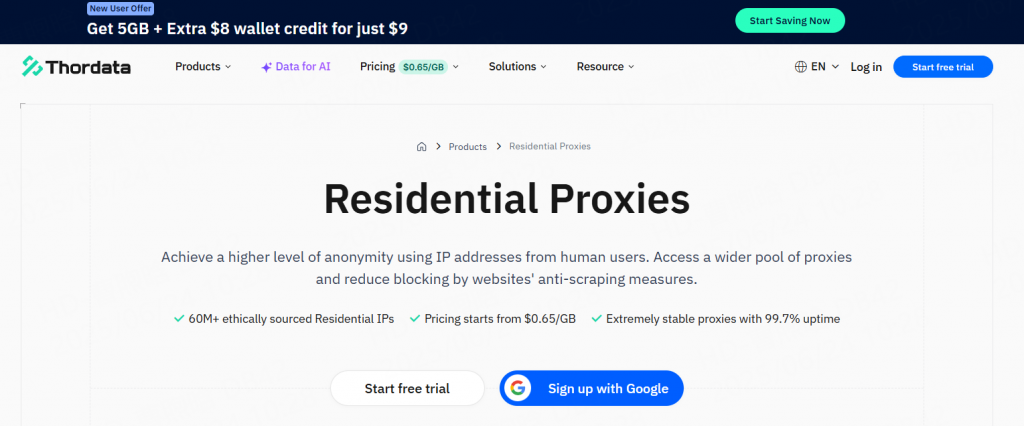
Task: Open the Resource dropdown menu
Action: point(605,67)
